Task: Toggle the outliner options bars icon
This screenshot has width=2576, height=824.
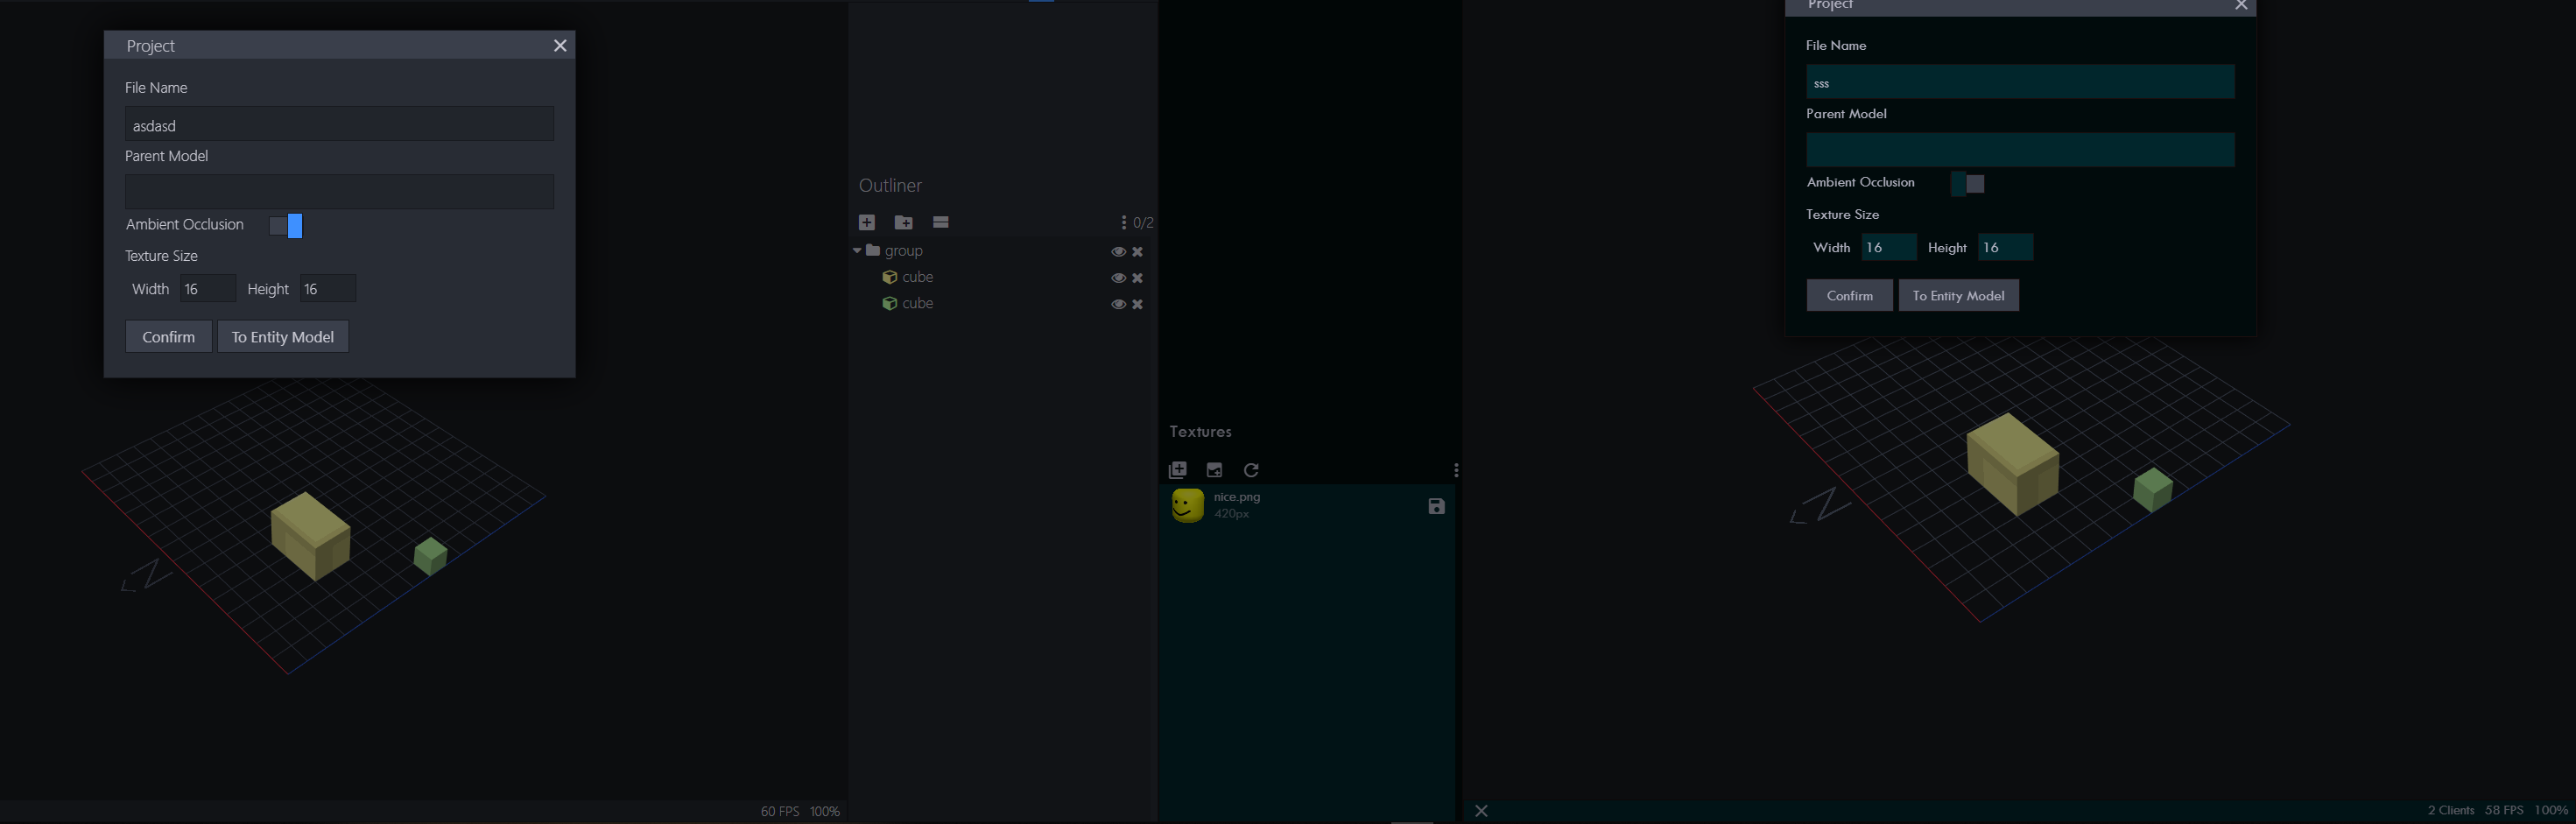Action: (941, 222)
